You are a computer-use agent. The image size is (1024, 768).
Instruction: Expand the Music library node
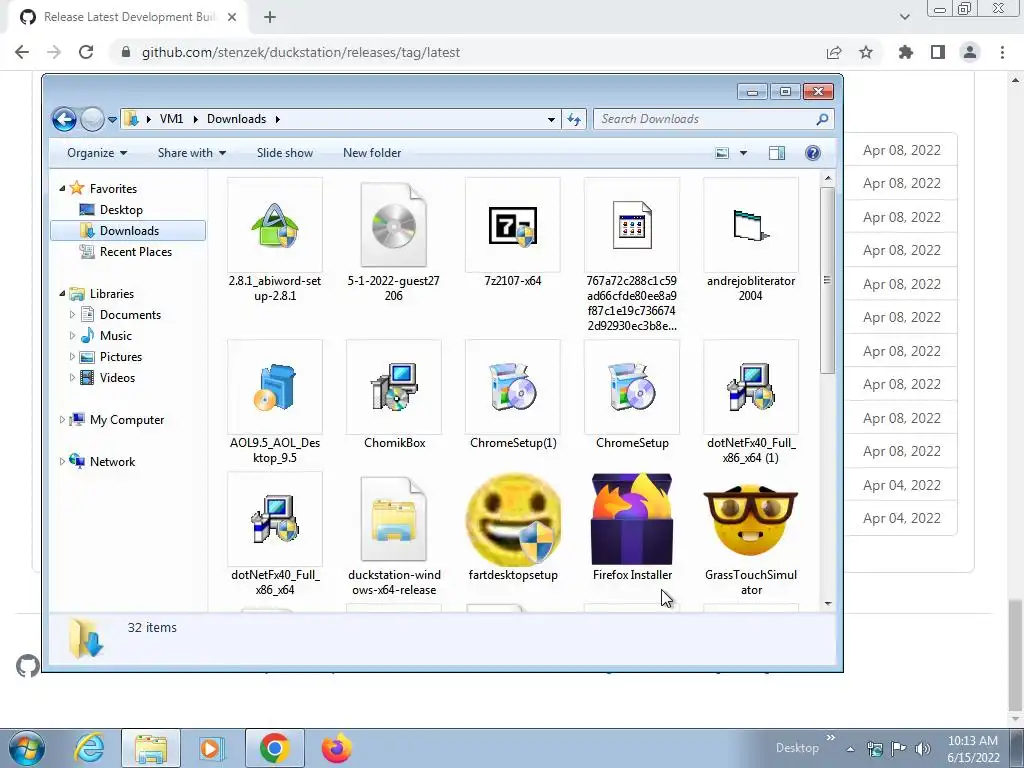(72, 336)
